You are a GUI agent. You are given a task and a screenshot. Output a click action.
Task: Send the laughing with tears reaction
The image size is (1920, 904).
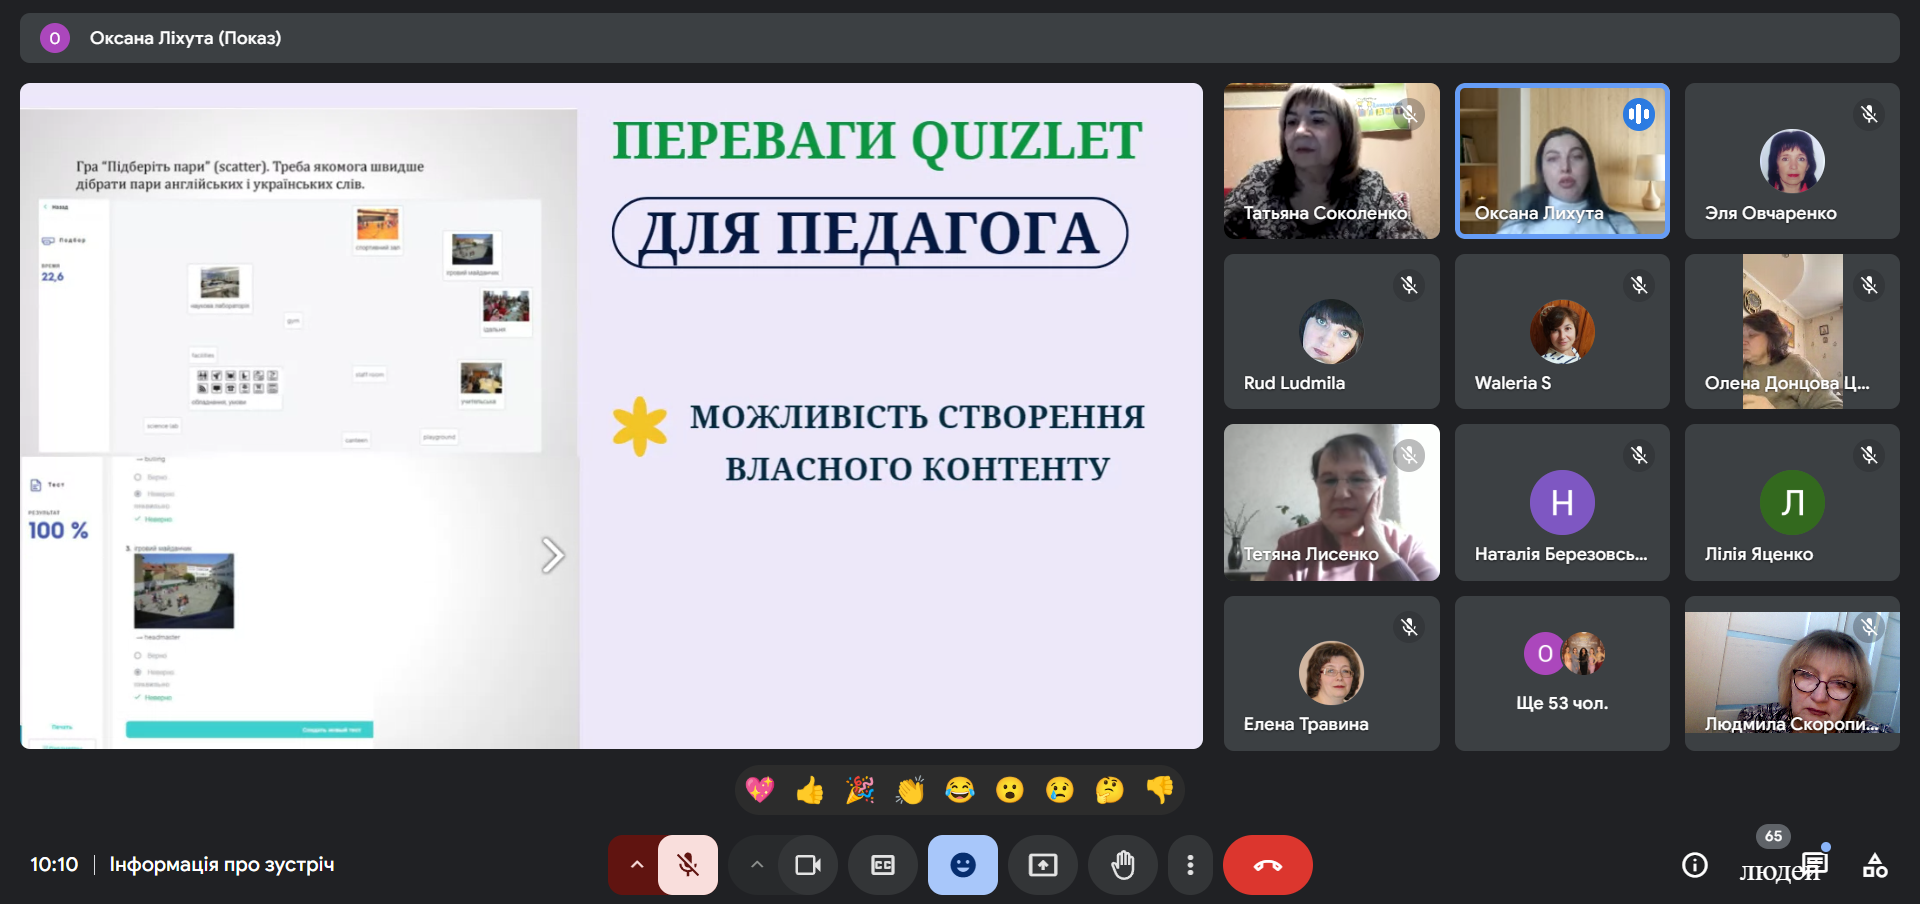point(960,790)
